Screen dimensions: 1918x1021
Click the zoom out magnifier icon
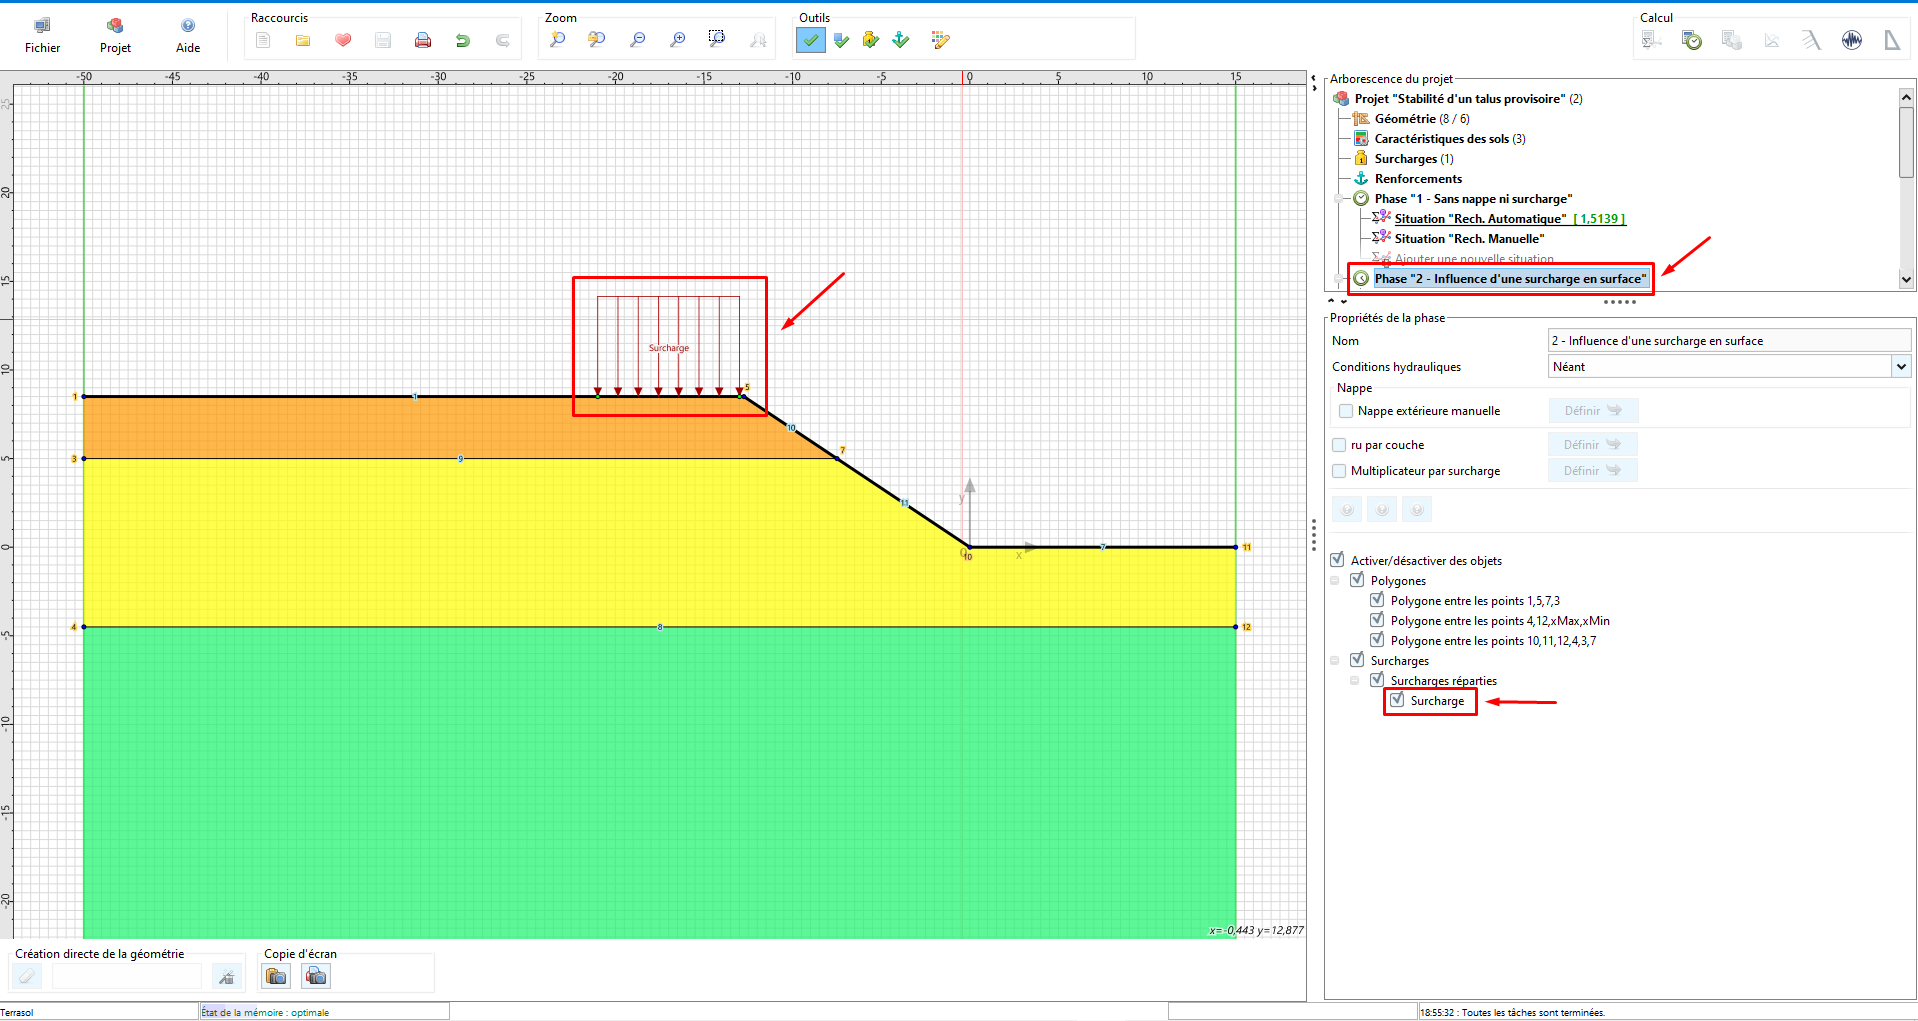click(638, 40)
